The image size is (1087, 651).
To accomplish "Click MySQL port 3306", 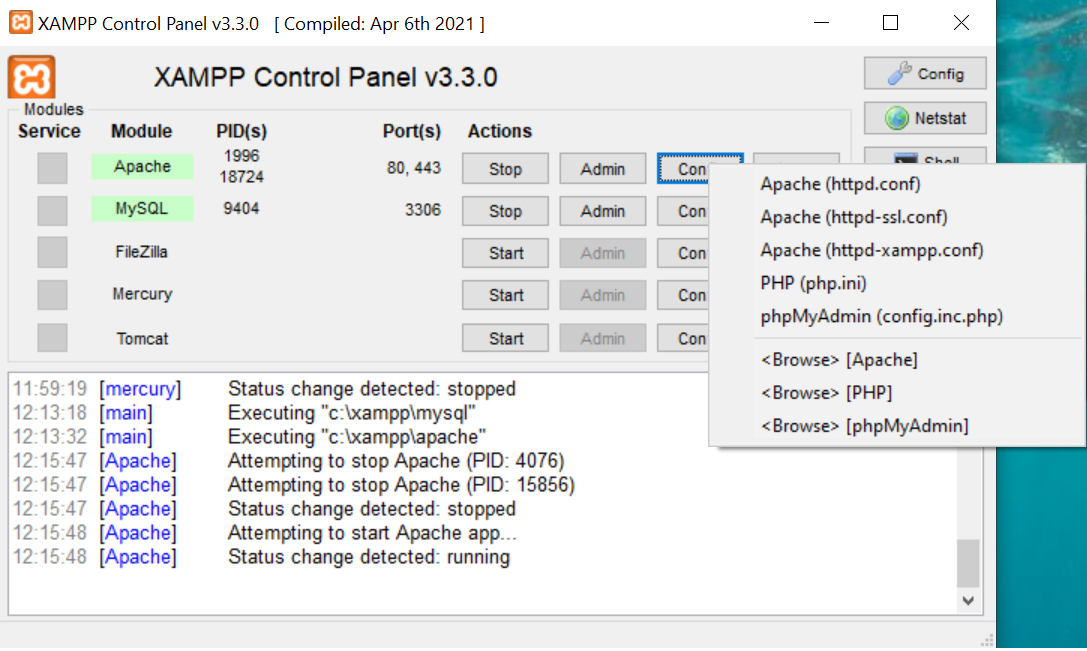I will coord(423,210).
